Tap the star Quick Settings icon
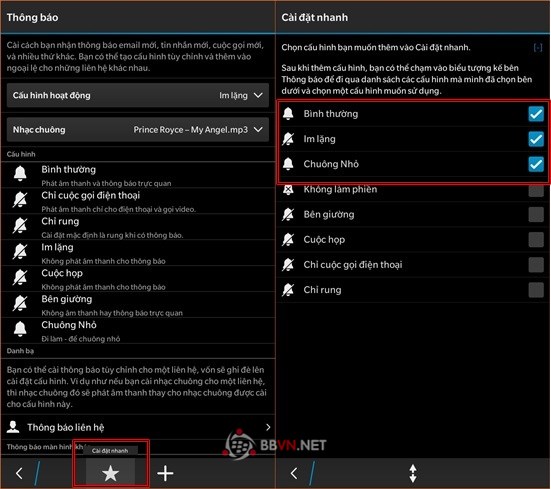 coord(110,473)
